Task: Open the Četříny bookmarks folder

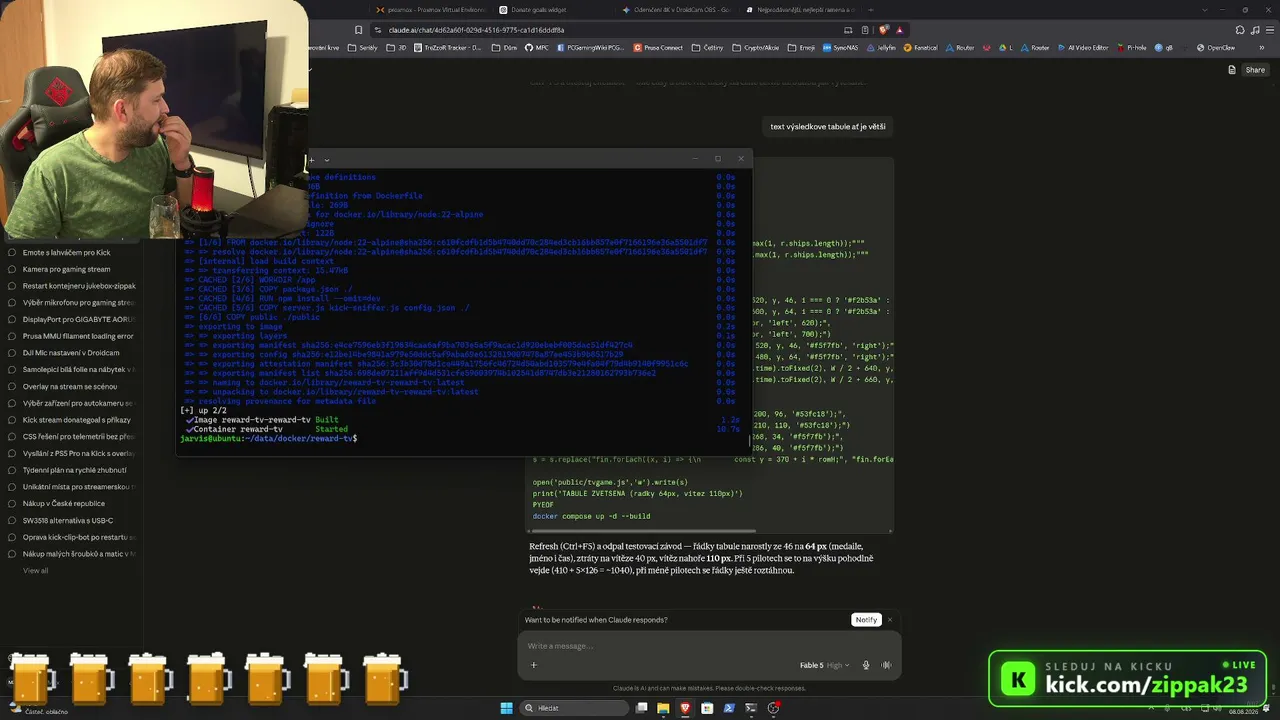Action: (x=708, y=48)
